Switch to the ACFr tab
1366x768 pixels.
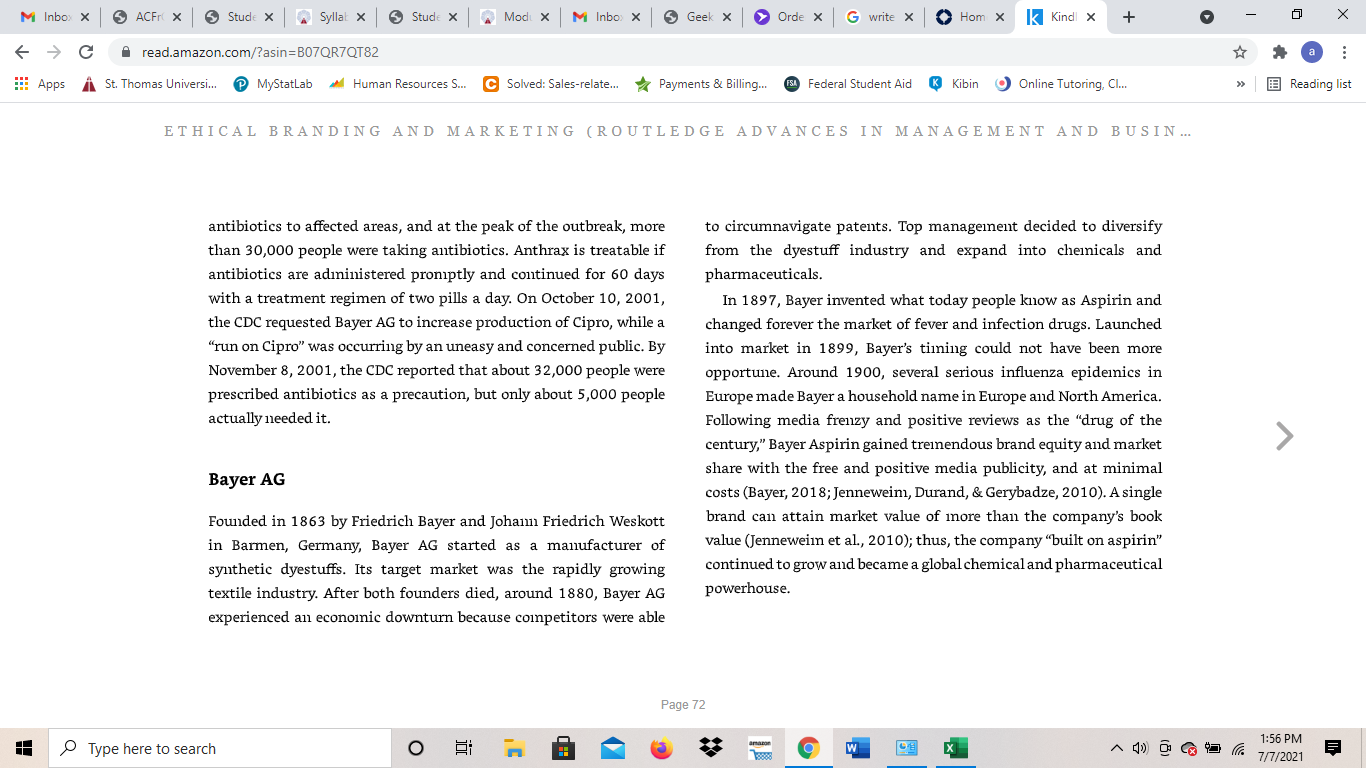146,17
